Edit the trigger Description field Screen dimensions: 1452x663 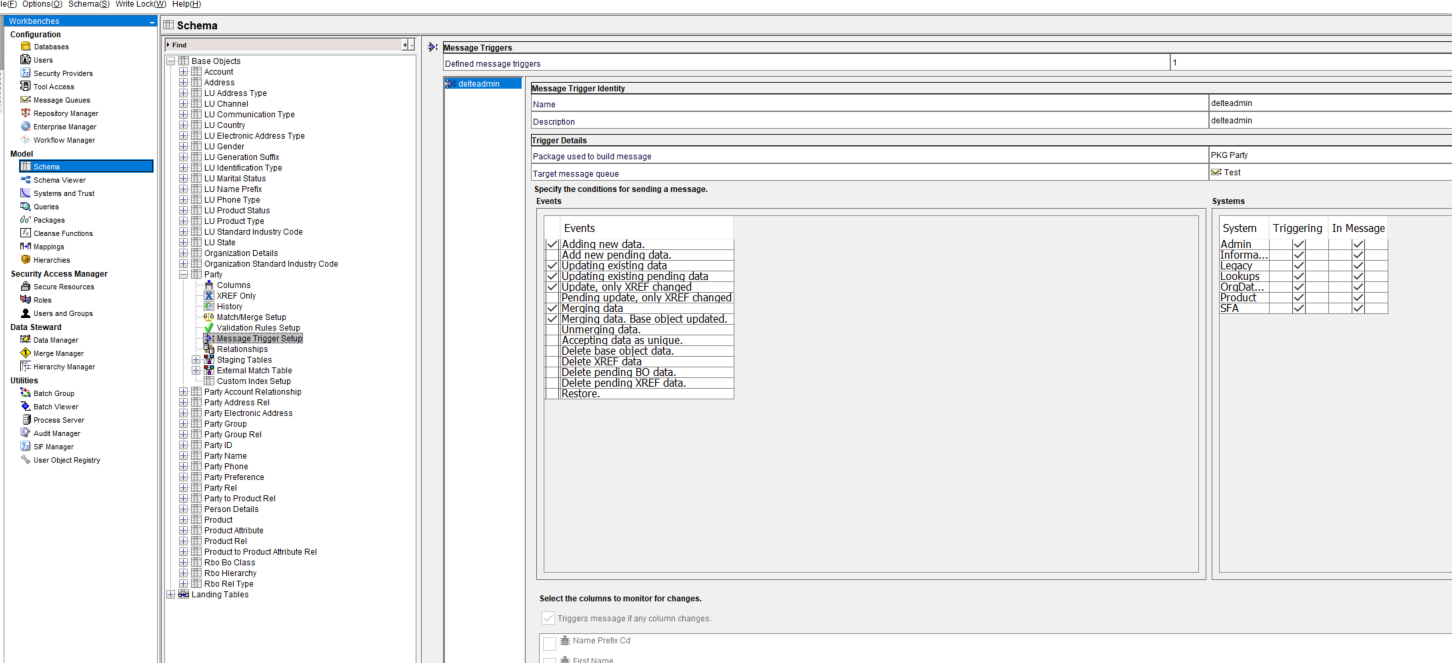[1329, 121]
